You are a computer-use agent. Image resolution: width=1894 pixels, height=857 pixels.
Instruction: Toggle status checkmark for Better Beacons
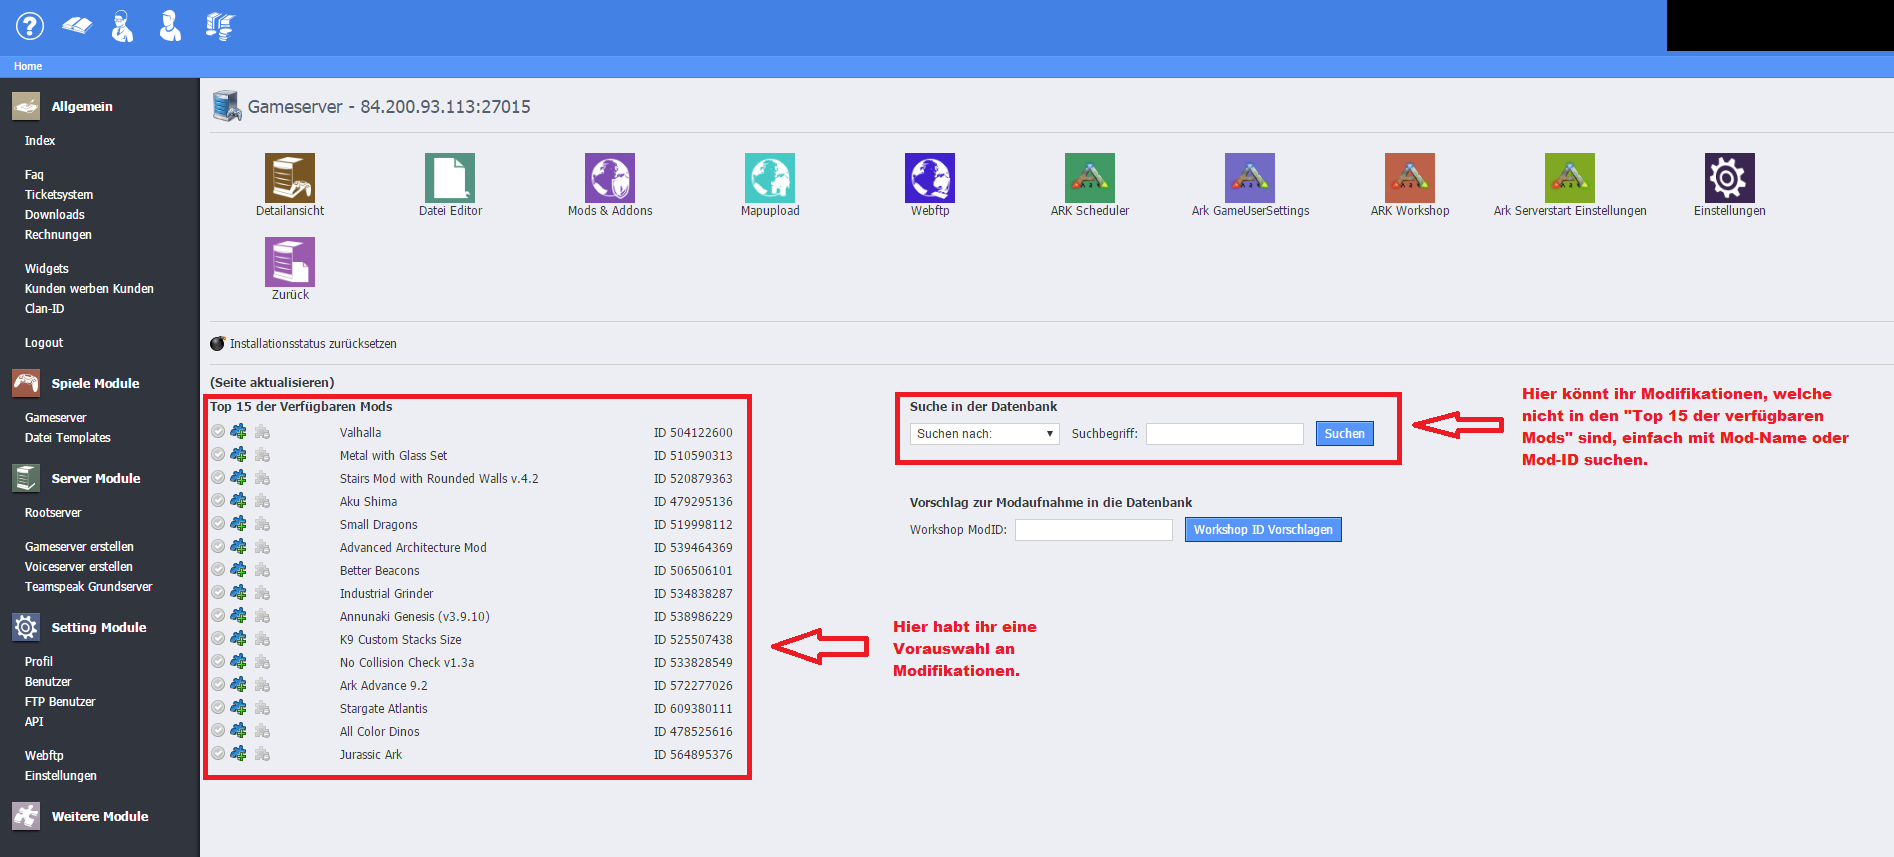click(x=218, y=570)
